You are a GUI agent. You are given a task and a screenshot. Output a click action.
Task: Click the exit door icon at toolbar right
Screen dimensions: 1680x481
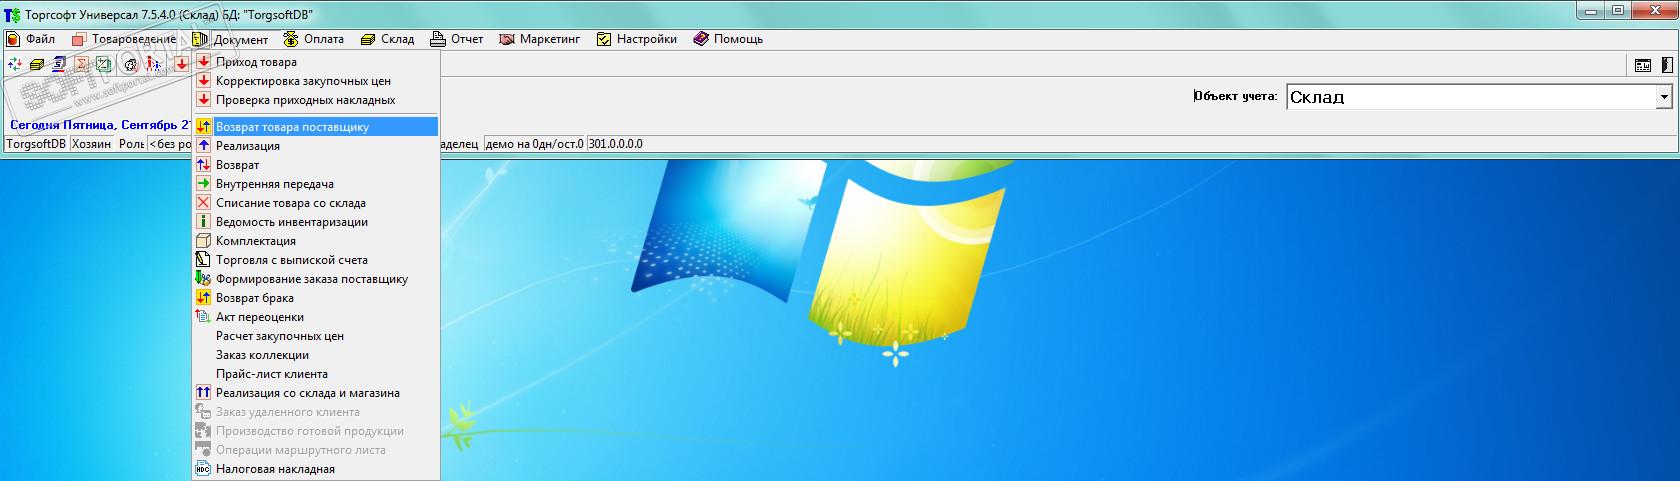click(x=1665, y=66)
